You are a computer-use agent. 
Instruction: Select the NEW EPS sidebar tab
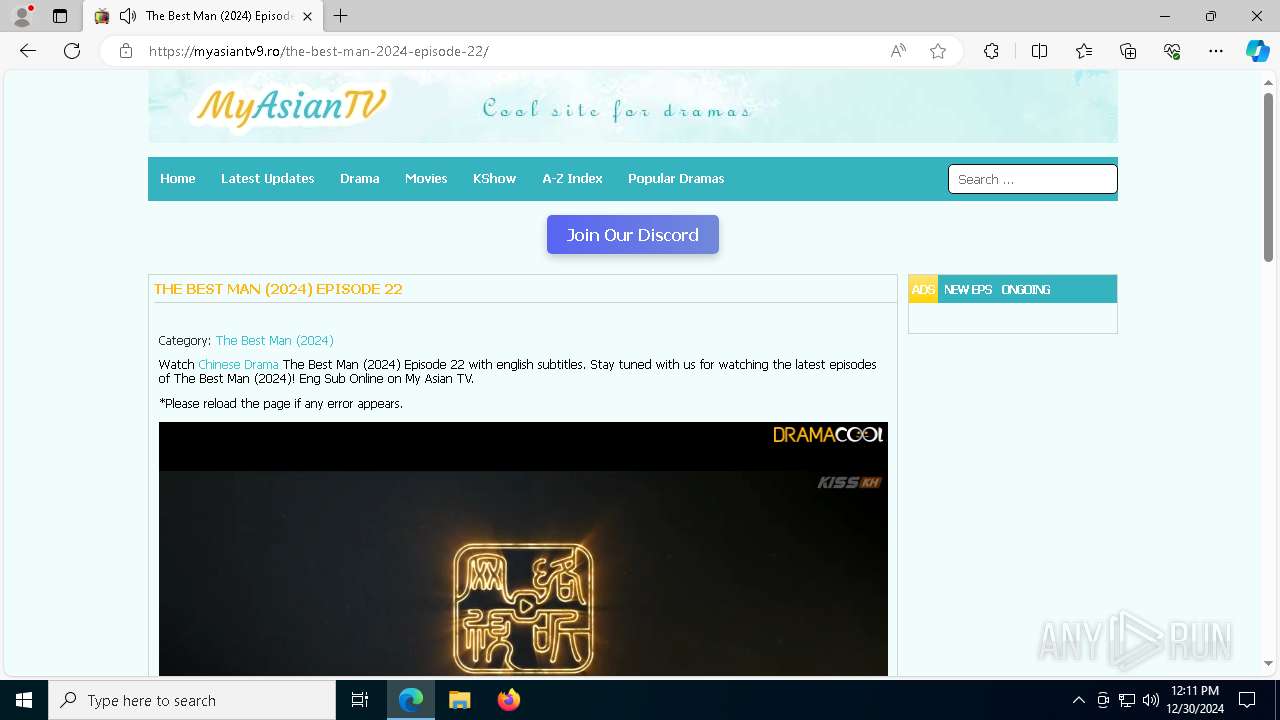pyautogui.click(x=968, y=289)
